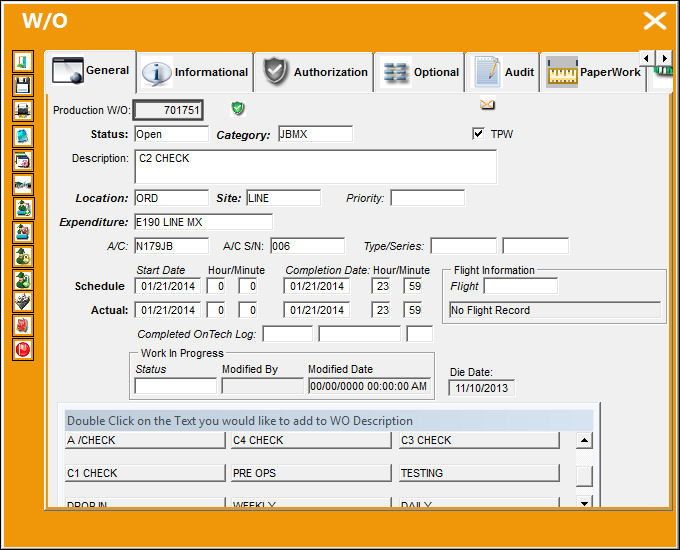Viewport: 680px width, 550px height.
Task: Add A /CHECK text to the description
Action: click(145, 440)
